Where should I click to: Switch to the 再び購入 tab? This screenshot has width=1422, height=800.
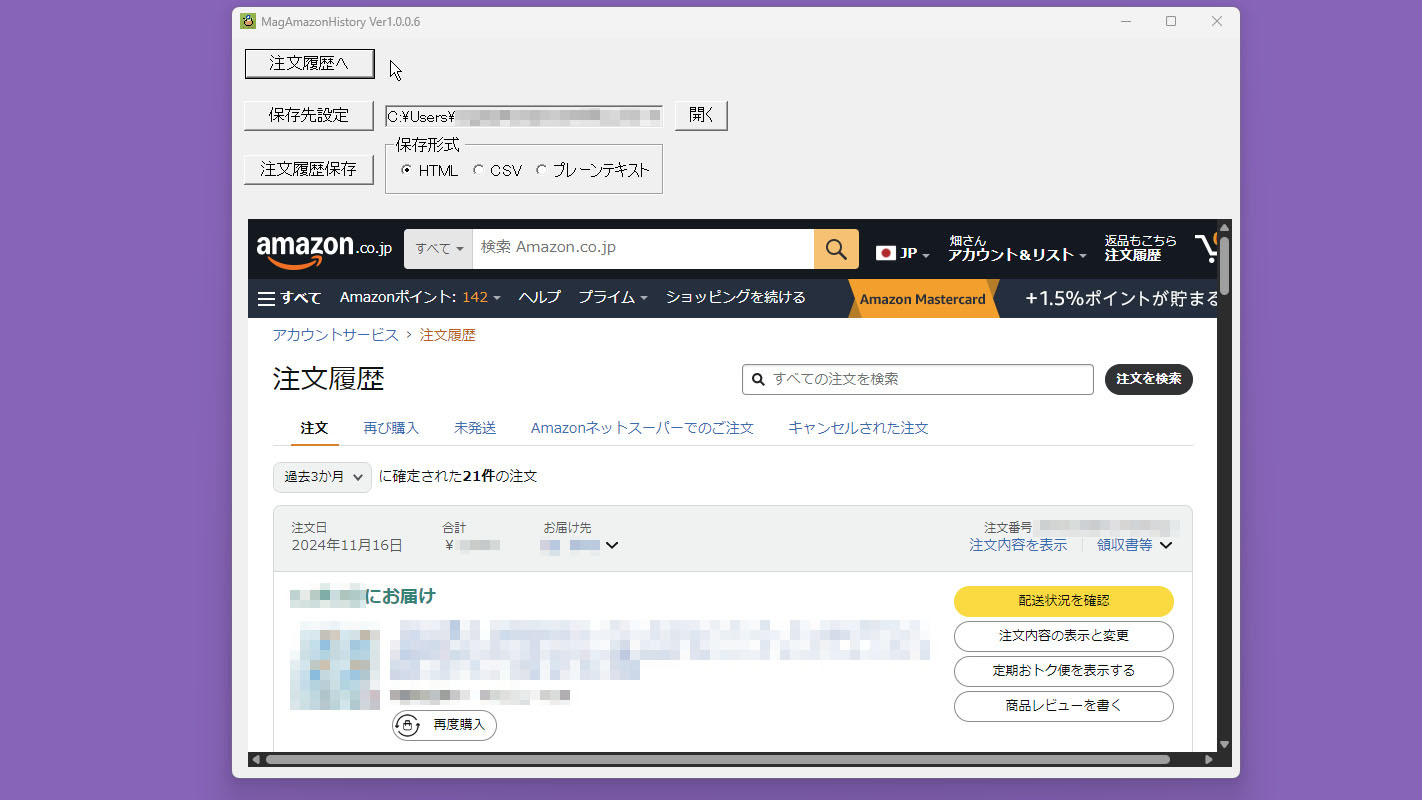point(391,428)
